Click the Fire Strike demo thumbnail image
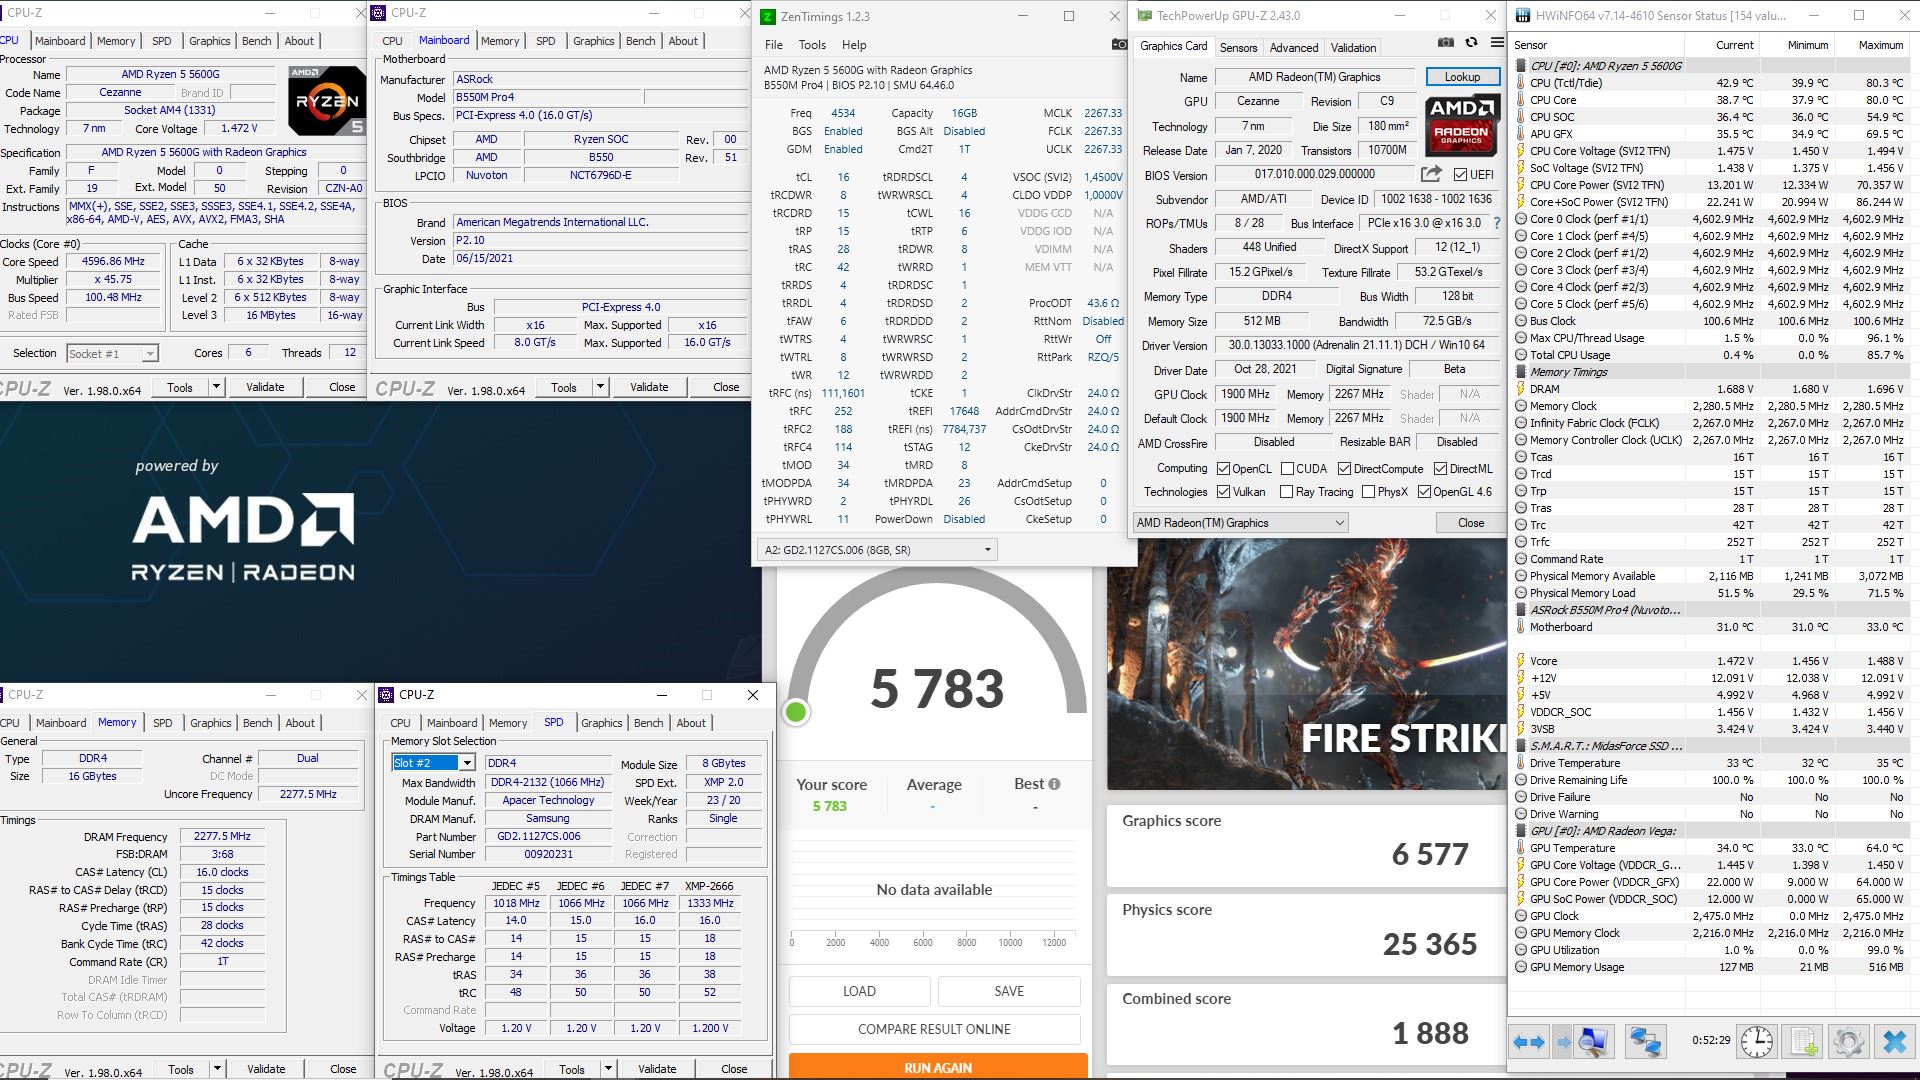 click(x=1306, y=666)
